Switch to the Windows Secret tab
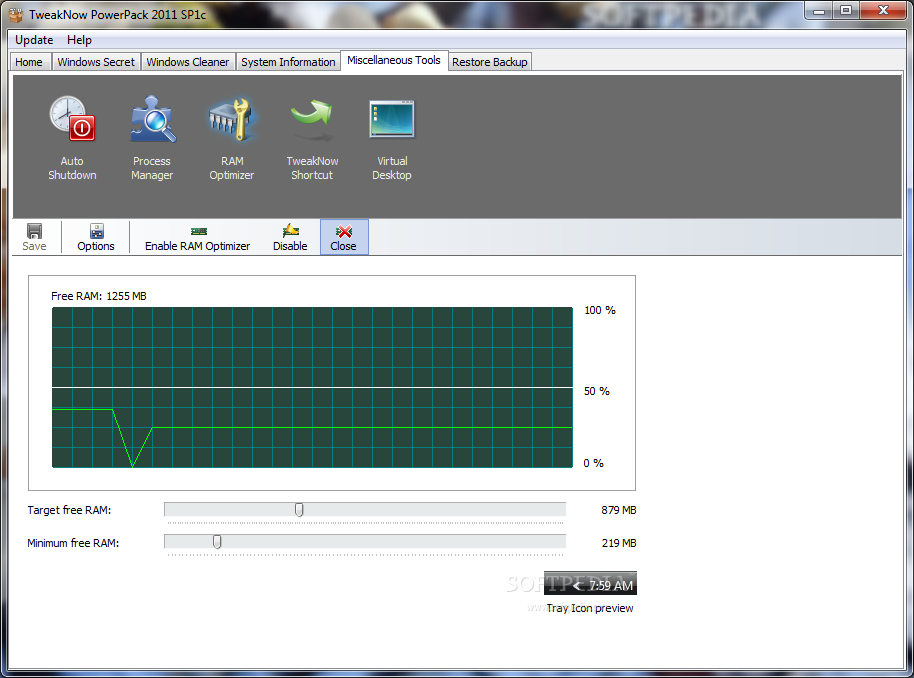Image resolution: width=914 pixels, height=678 pixels. 96,62
